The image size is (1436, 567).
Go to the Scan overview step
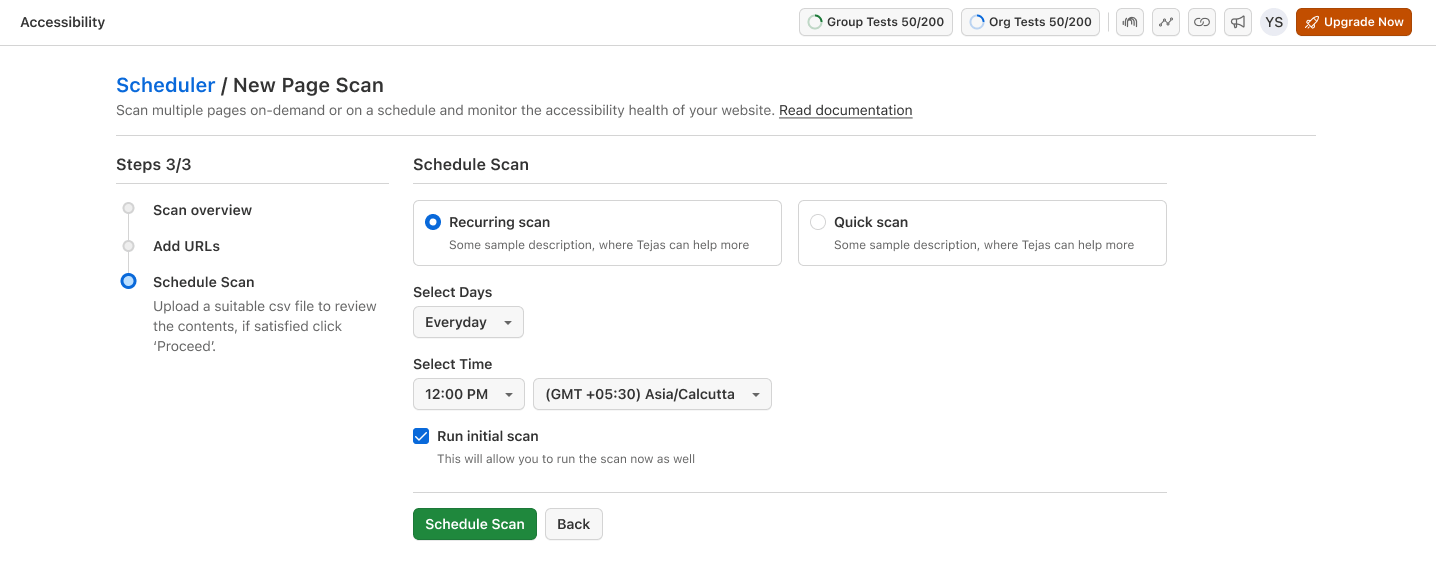(202, 210)
